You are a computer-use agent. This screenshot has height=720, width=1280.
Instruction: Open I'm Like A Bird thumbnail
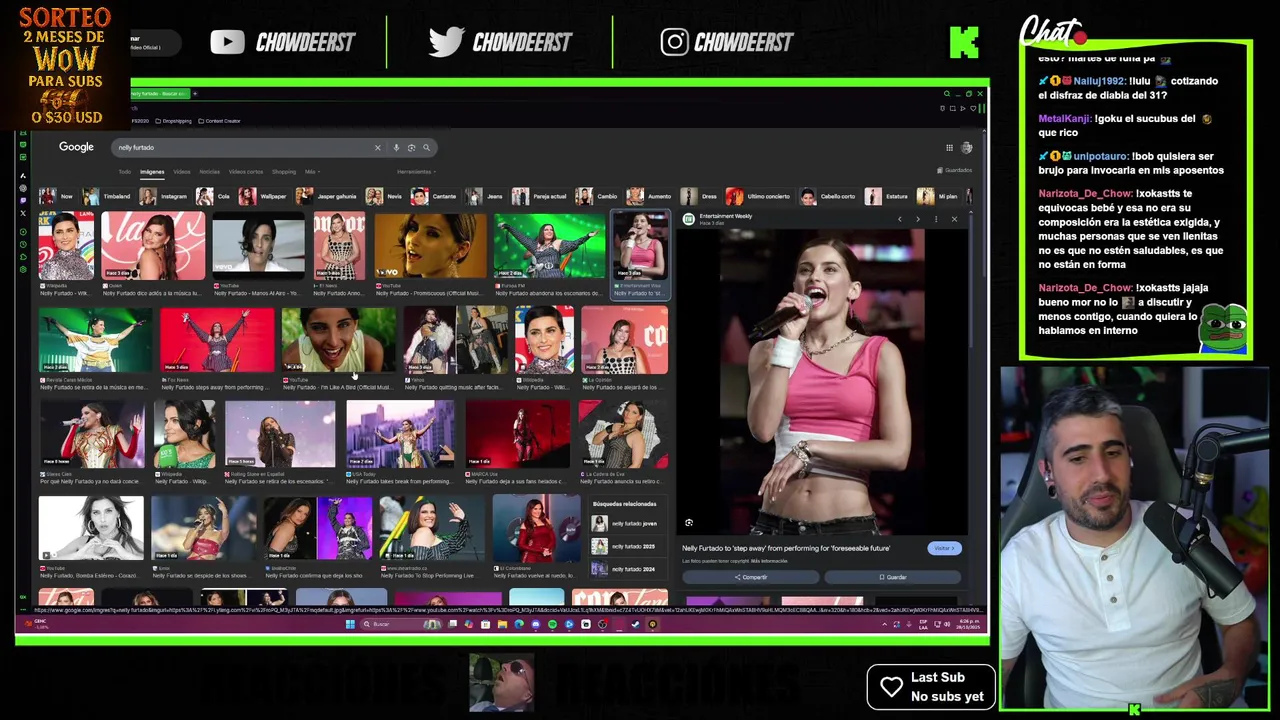(x=338, y=339)
